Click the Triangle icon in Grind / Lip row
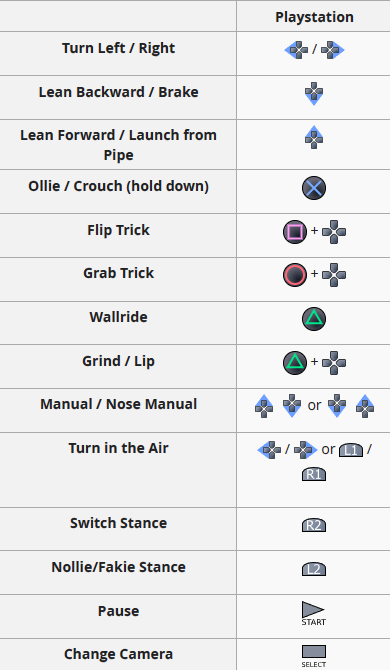 tap(295, 363)
